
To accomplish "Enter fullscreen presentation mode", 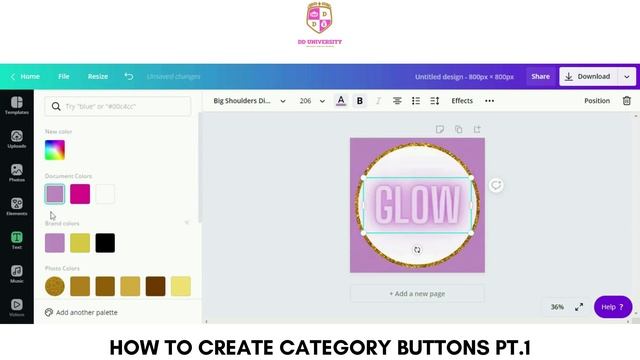I will [x=579, y=307].
